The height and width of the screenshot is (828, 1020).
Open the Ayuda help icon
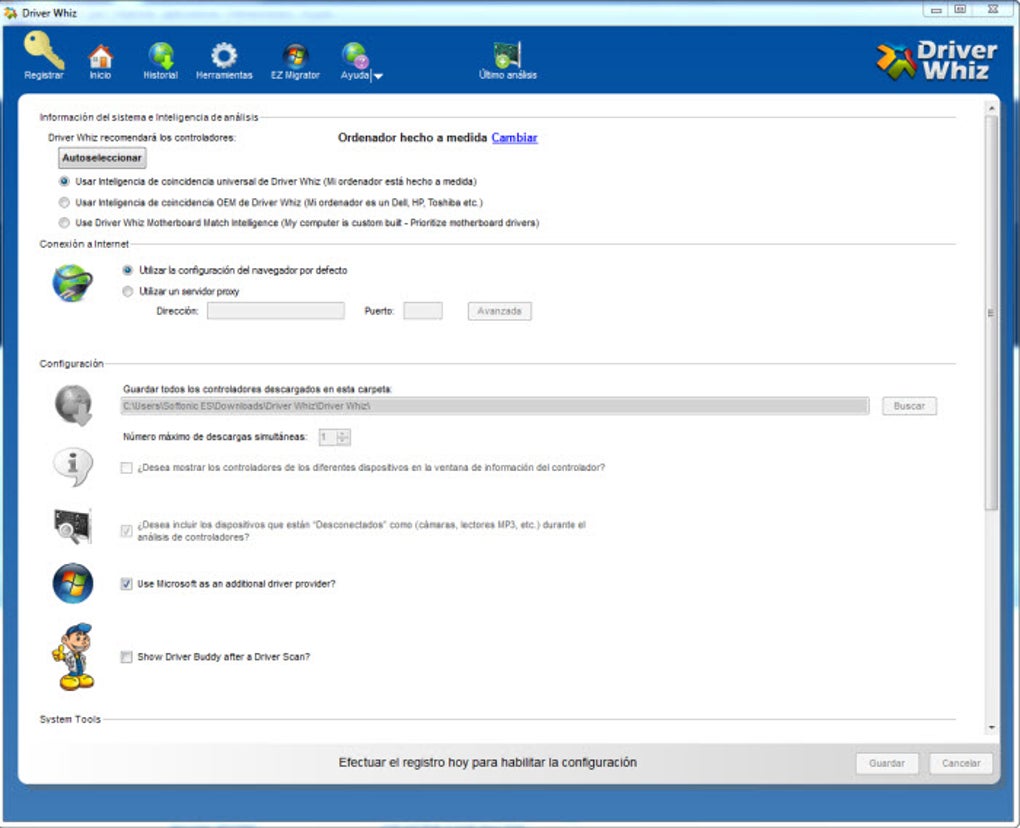(355, 56)
